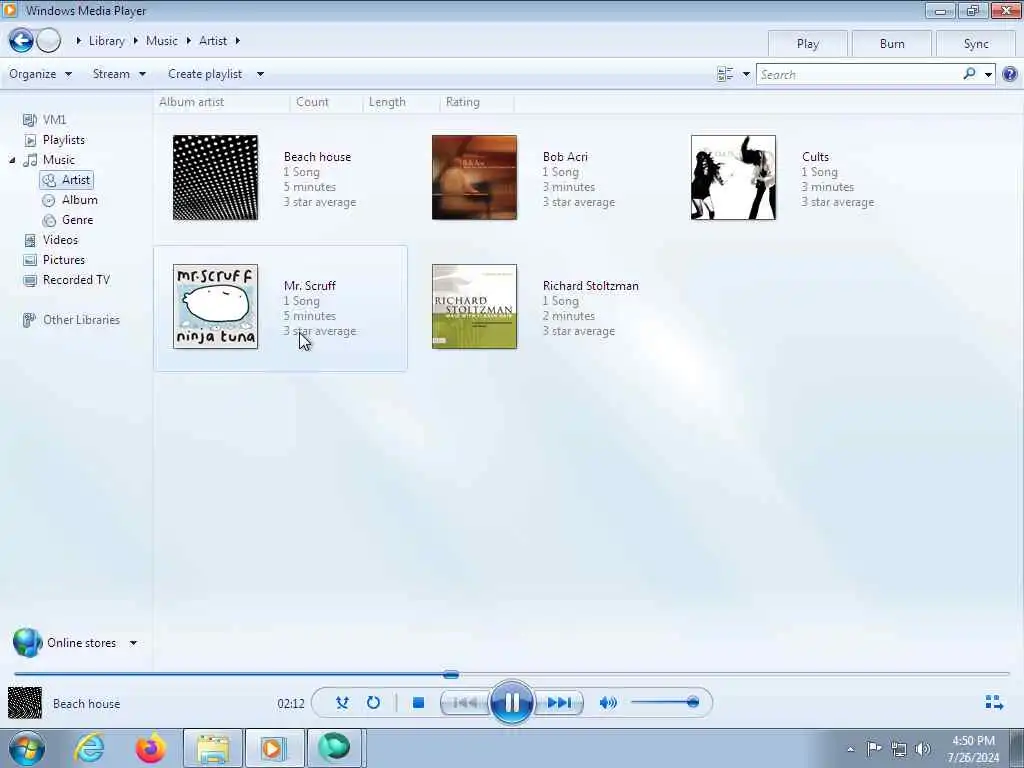The width and height of the screenshot is (1024, 768).
Task: Select Artist view in sidebar
Action: point(67,180)
